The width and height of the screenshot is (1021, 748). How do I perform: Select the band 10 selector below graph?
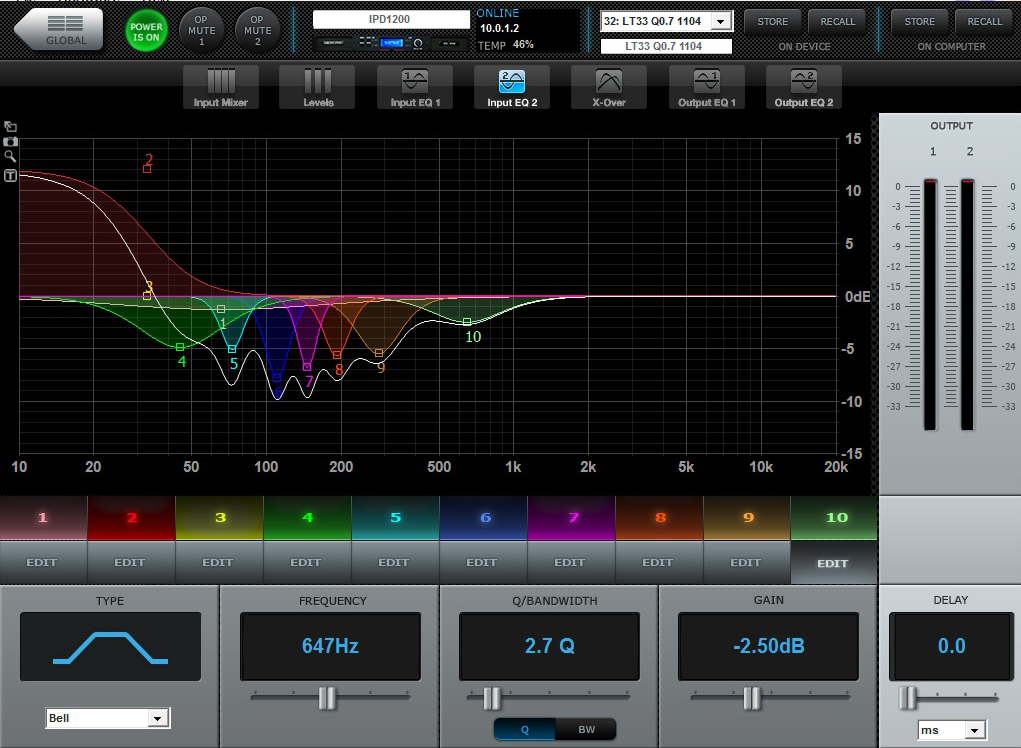(x=835, y=518)
